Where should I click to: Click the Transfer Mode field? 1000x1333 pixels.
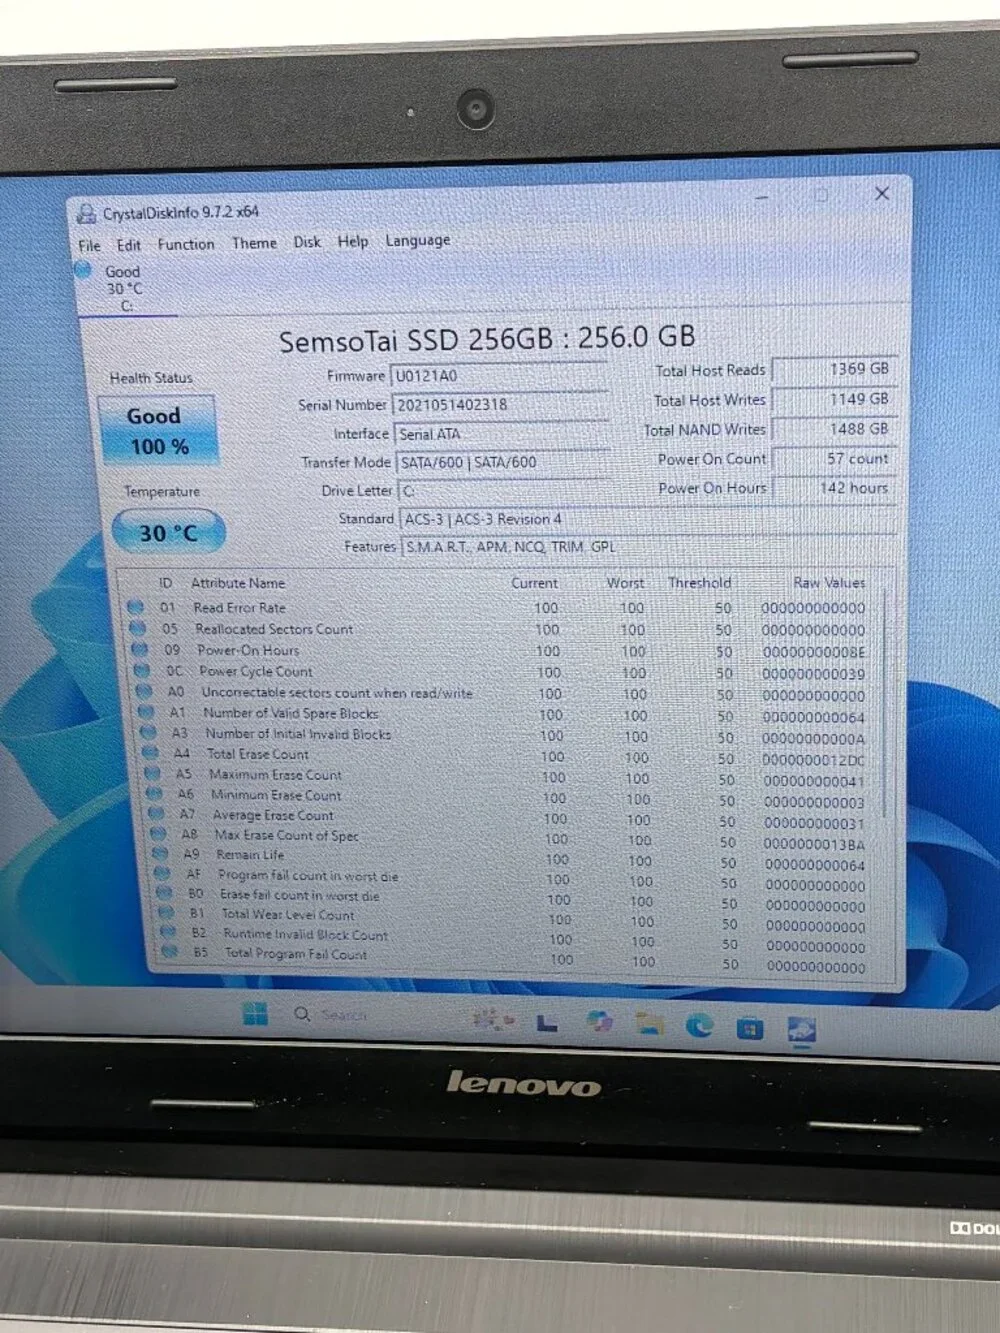point(503,462)
